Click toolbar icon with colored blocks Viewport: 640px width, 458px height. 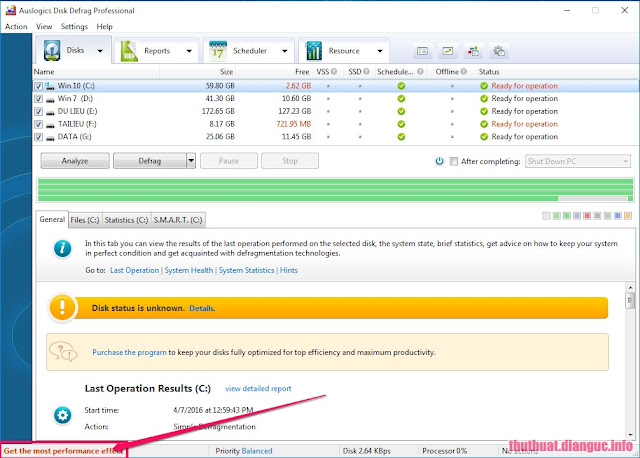473,51
